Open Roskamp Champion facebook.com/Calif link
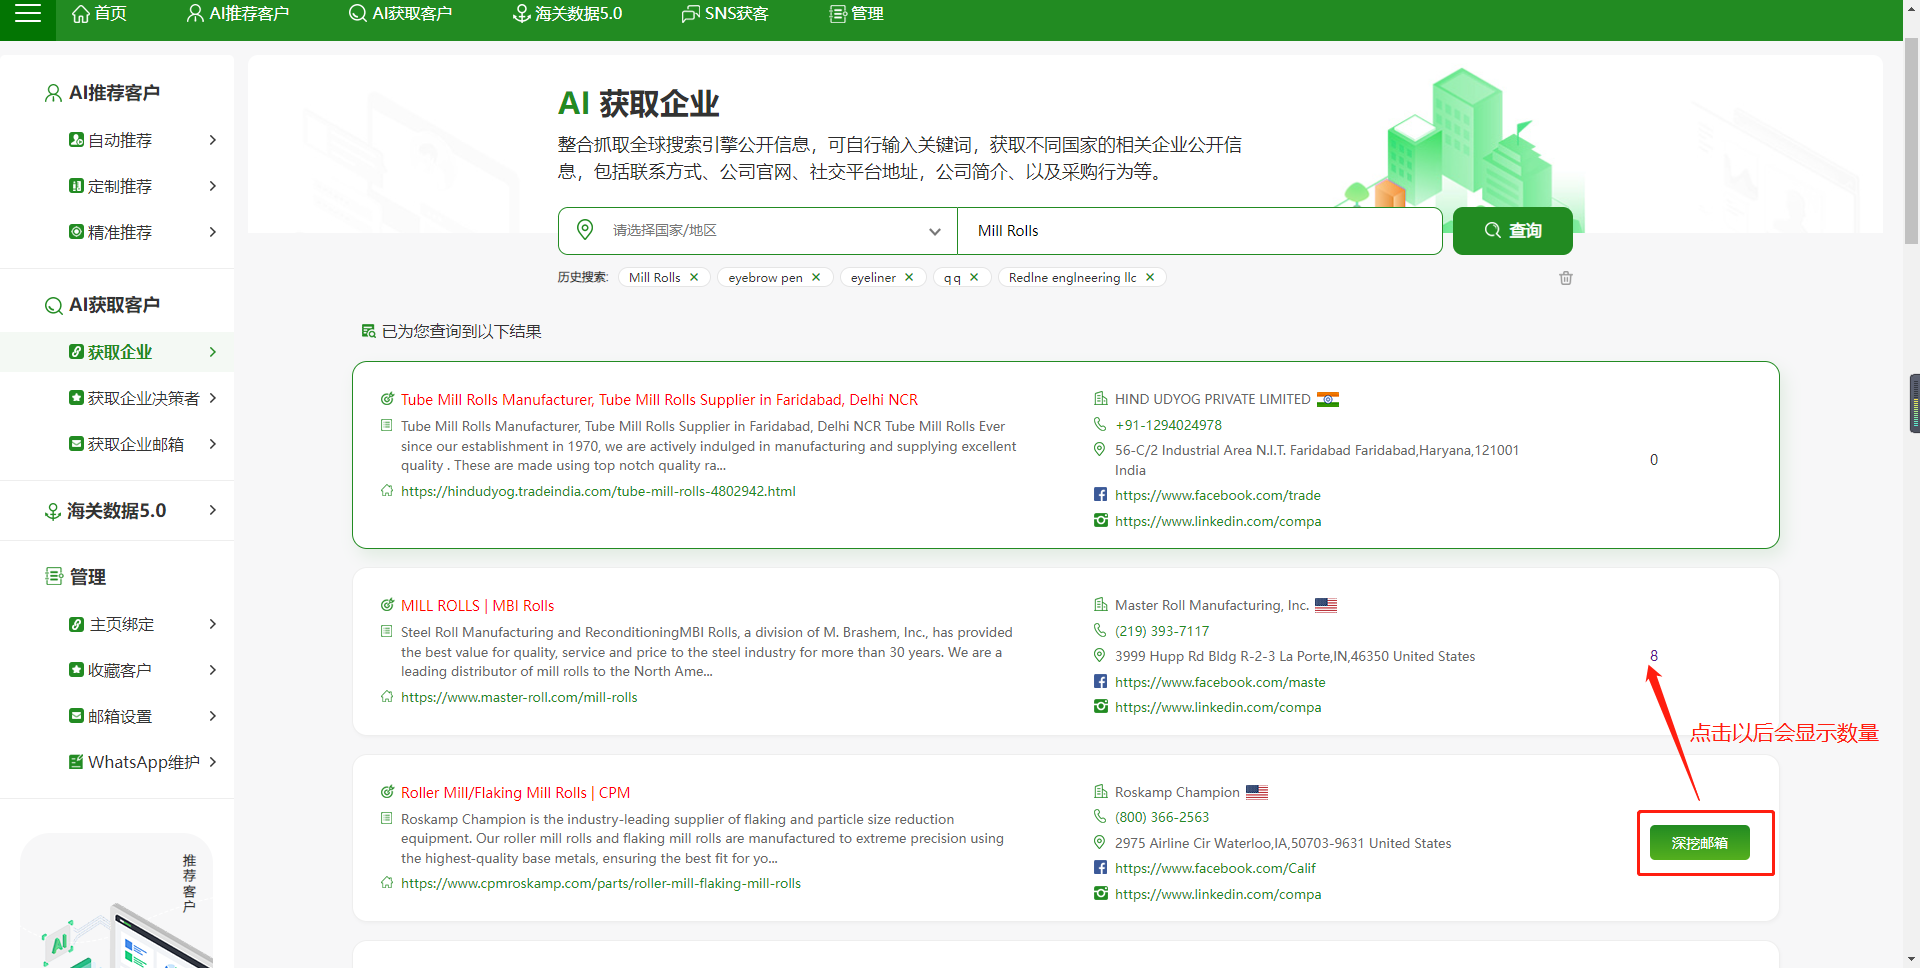Screen dimensions: 1920x968 pyautogui.click(x=1215, y=868)
